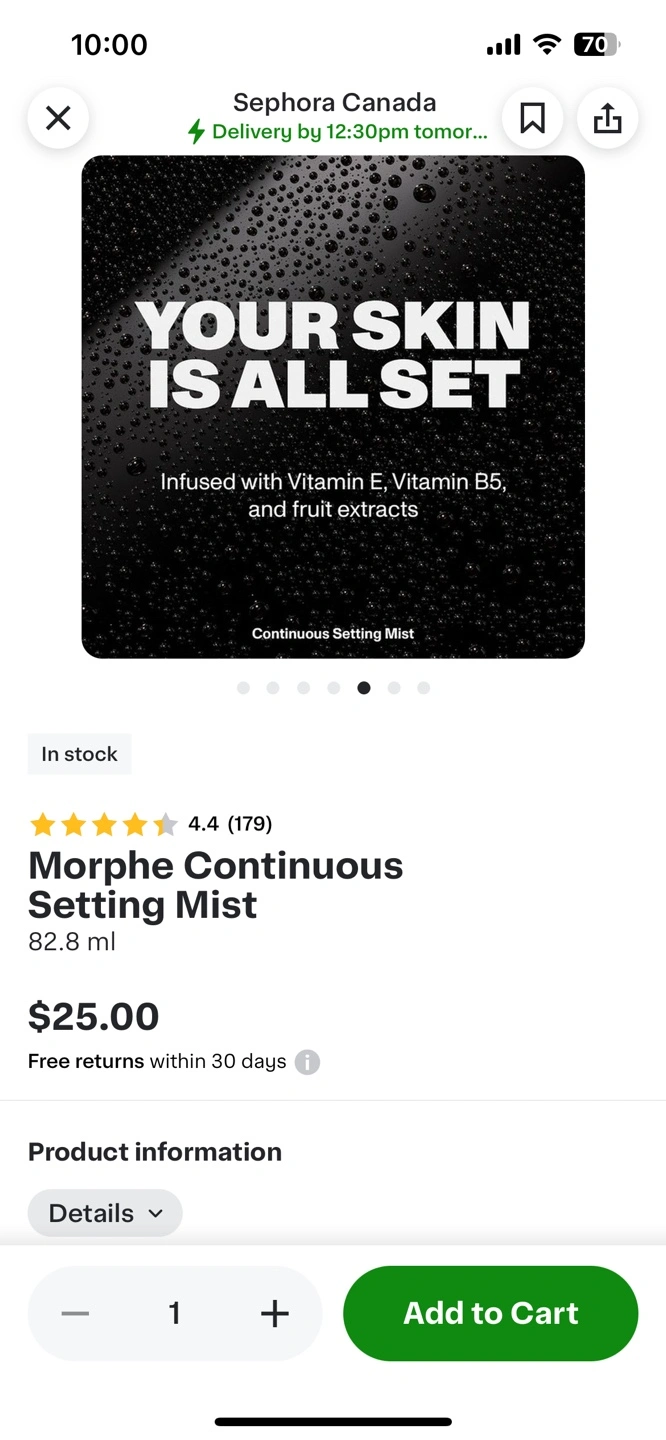Close the product page with X button
The height and width of the screenshot is (1440, 666).
(58, 119)
